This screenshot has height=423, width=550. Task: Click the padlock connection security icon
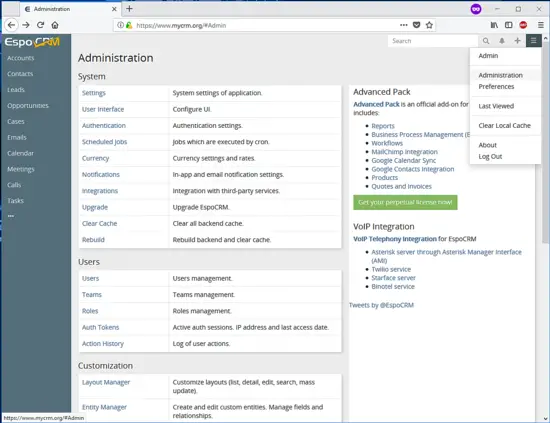129,25
